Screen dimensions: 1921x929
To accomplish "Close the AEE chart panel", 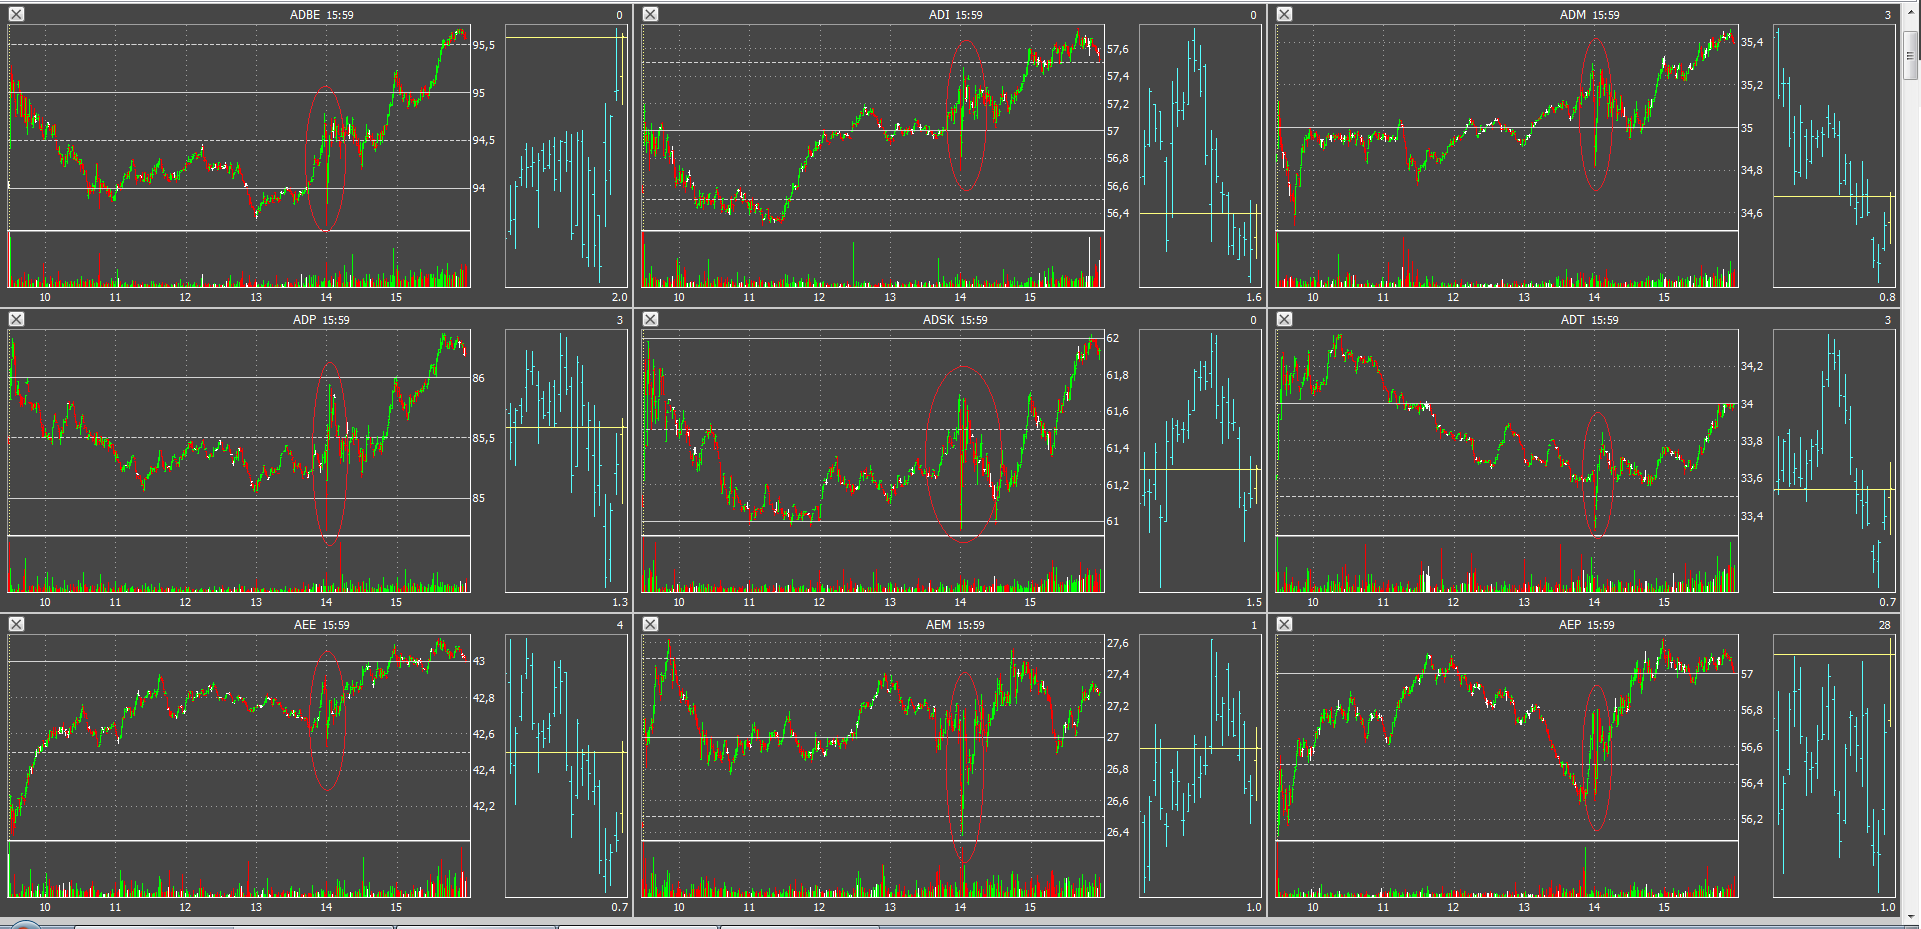I will [x=17, y=624].
